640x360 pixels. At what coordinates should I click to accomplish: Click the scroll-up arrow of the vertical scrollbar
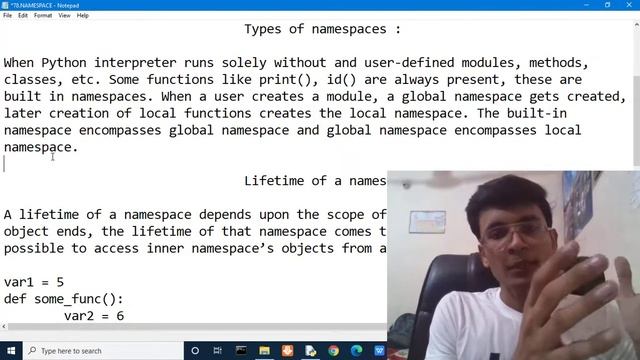[x=636, y=25]
